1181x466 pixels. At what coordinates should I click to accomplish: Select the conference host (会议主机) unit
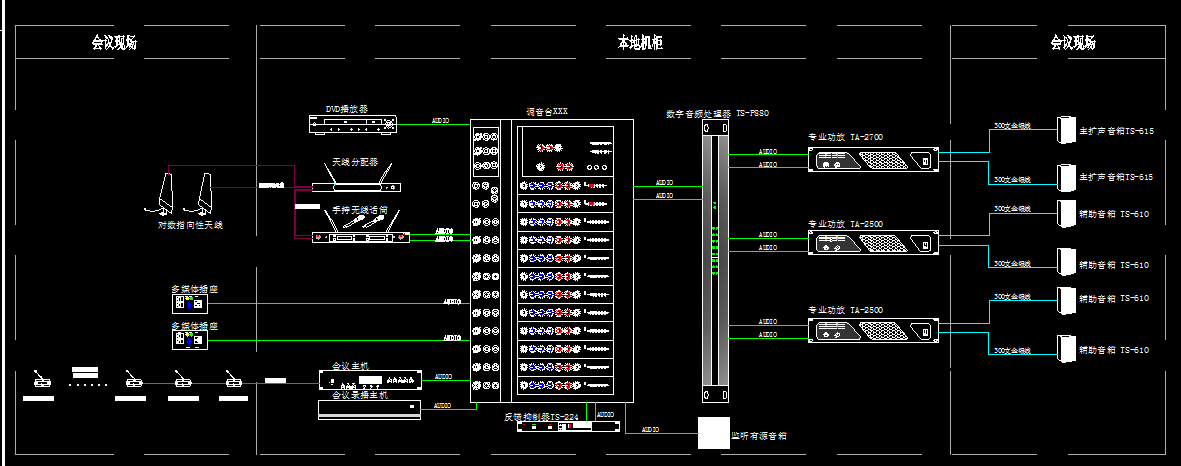click(369, 380)
